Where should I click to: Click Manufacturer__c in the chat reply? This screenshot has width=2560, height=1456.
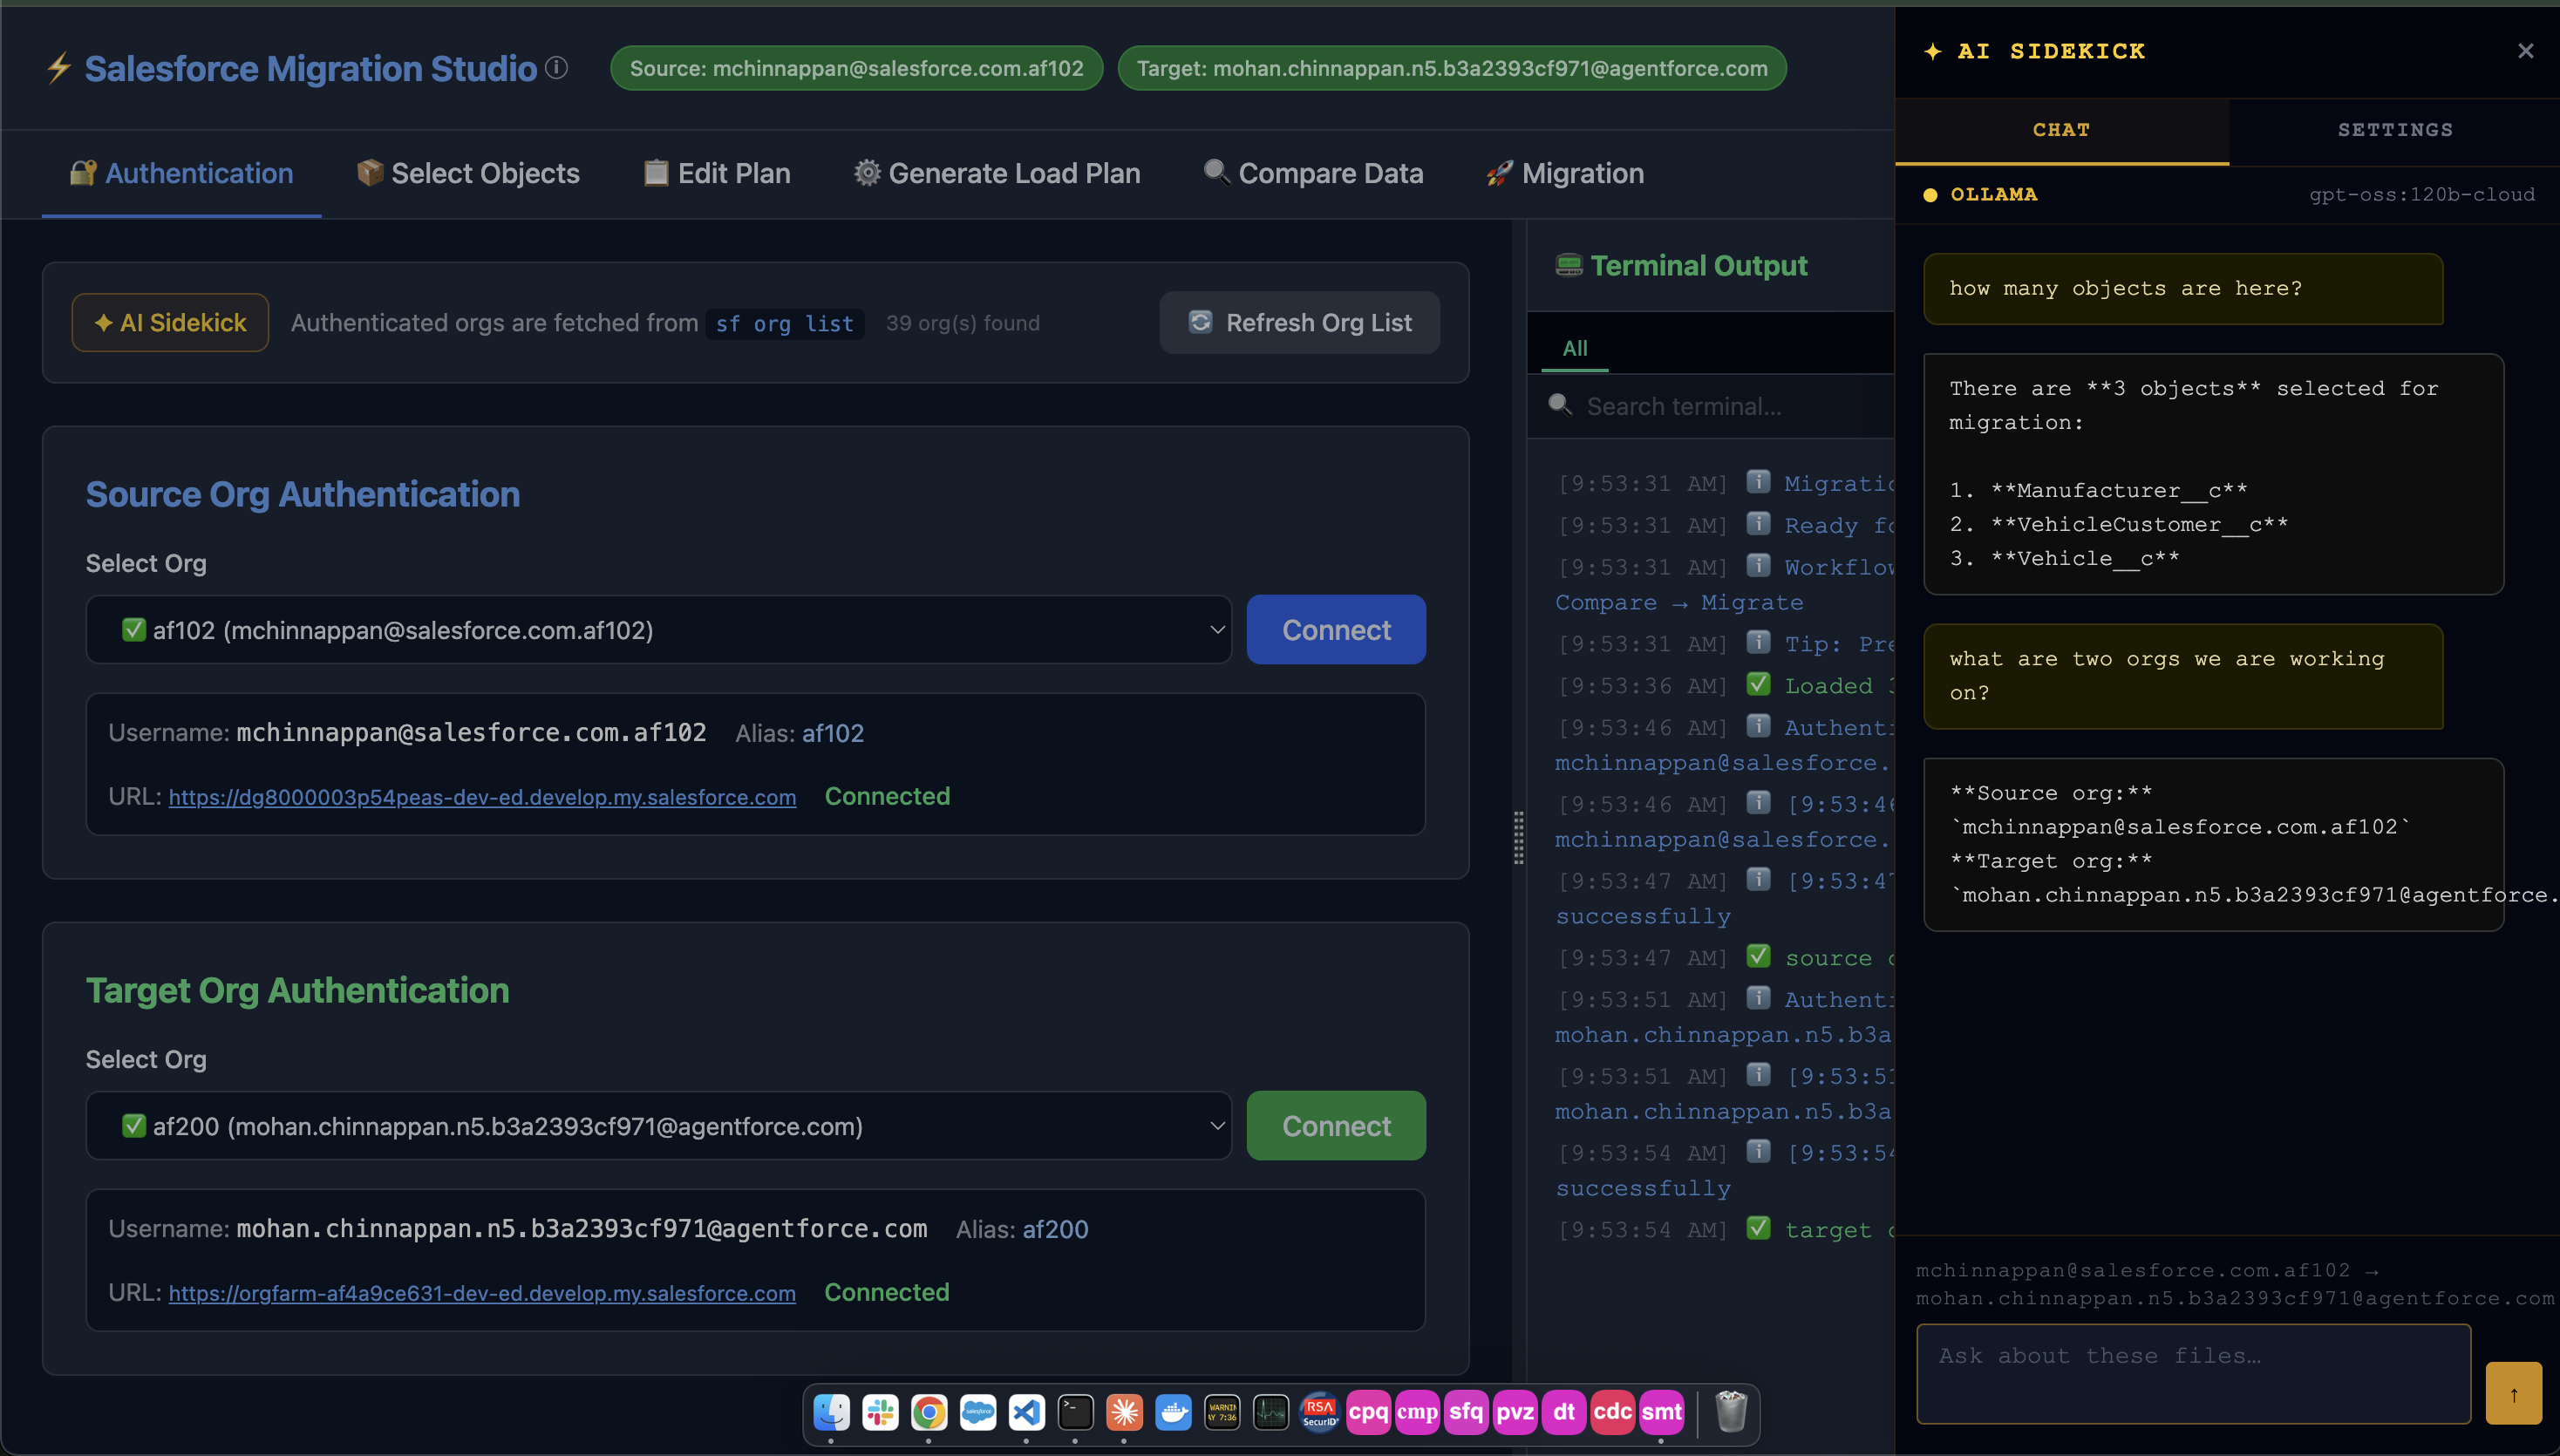pos(2119,490)
